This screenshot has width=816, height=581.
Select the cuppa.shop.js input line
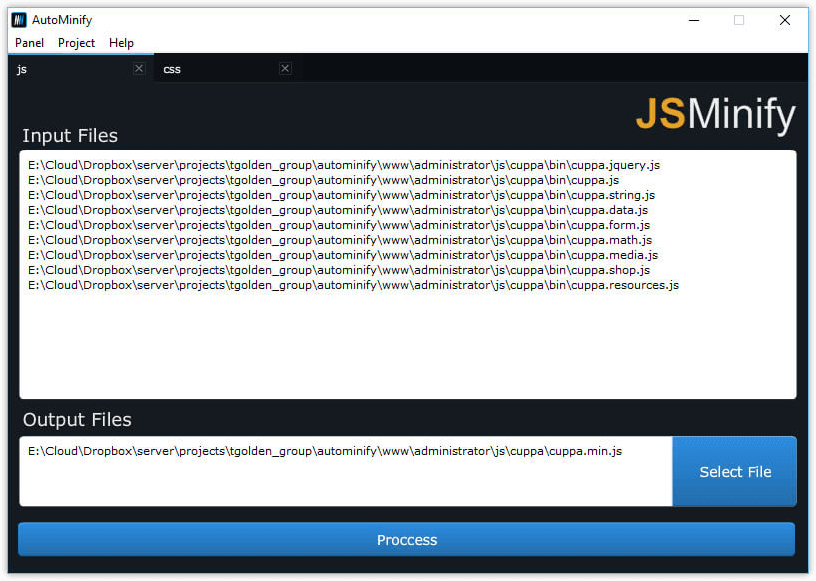339,270
